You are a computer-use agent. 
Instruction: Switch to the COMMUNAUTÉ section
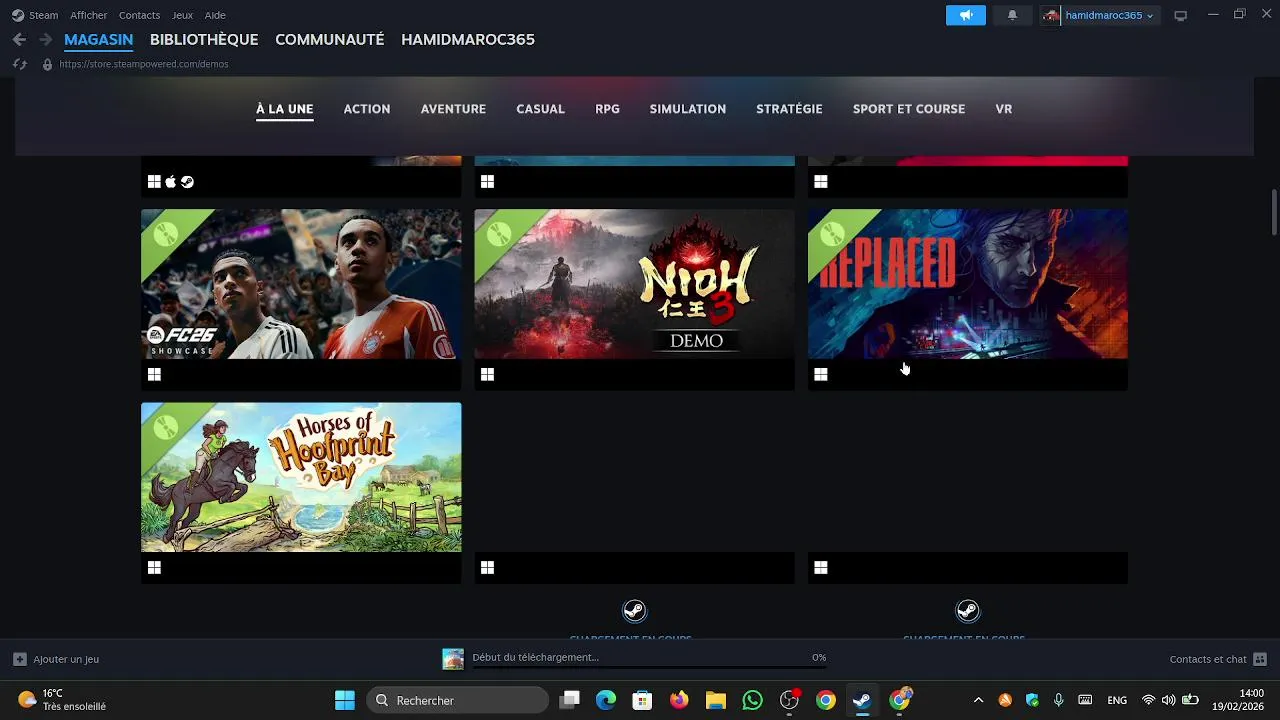click(330, 40)
